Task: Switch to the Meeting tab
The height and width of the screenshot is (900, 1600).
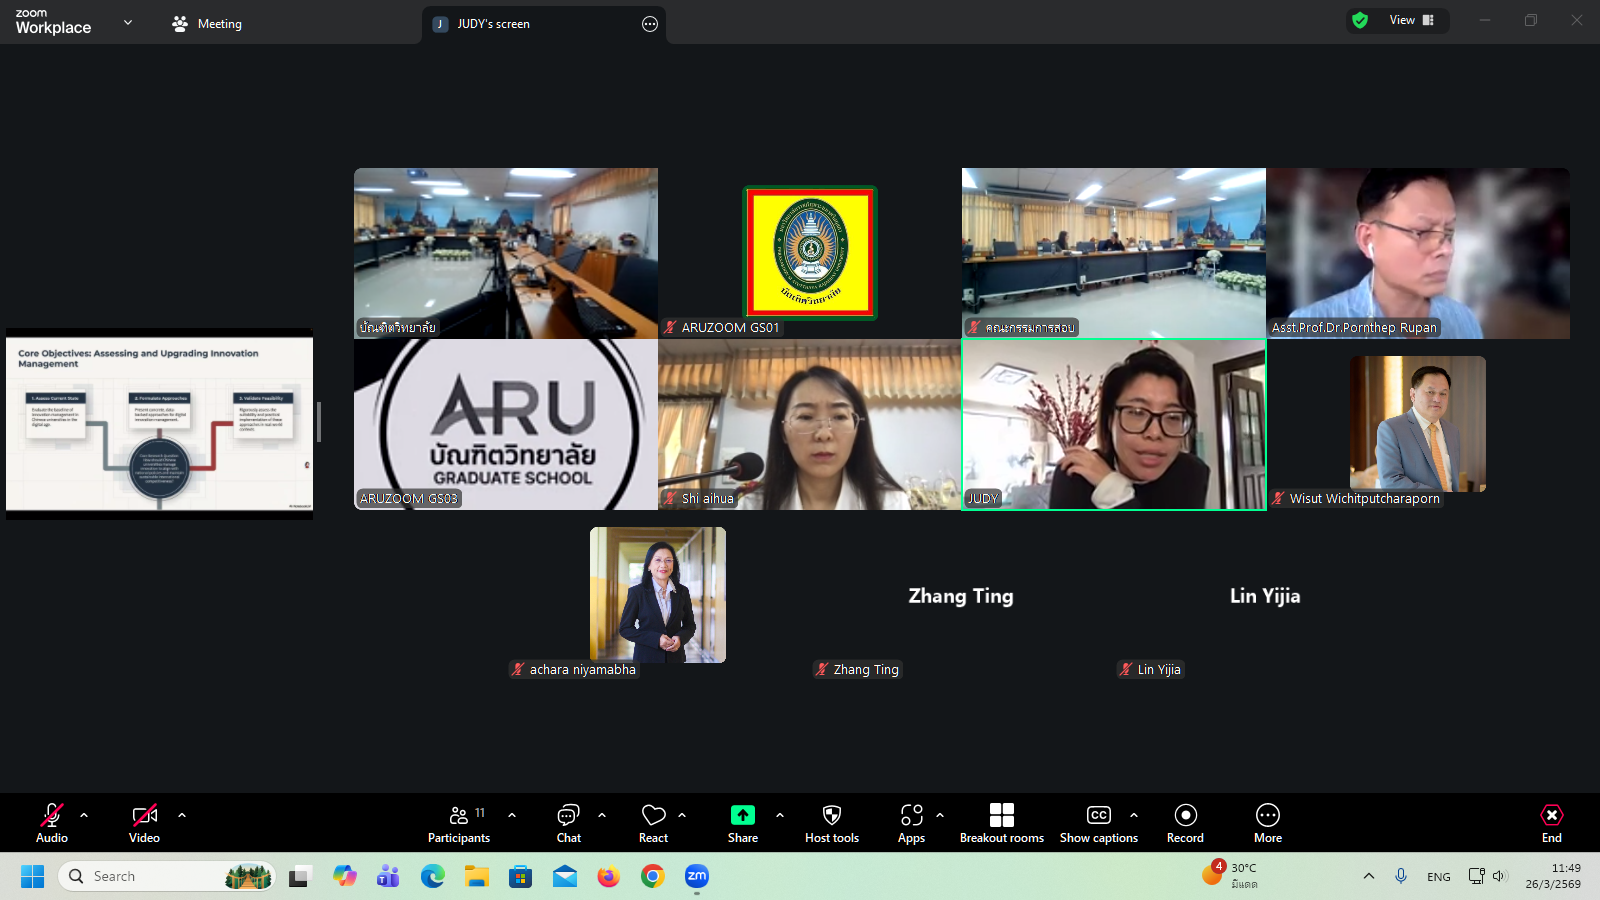Action: (x=207, y=24)
